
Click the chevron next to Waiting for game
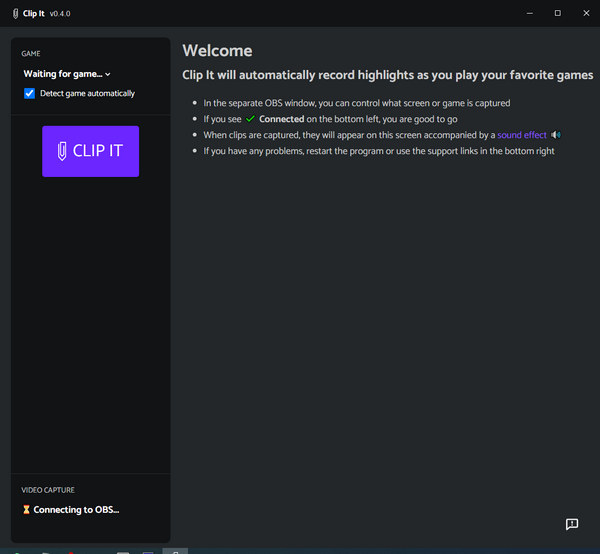pos(107,74)
